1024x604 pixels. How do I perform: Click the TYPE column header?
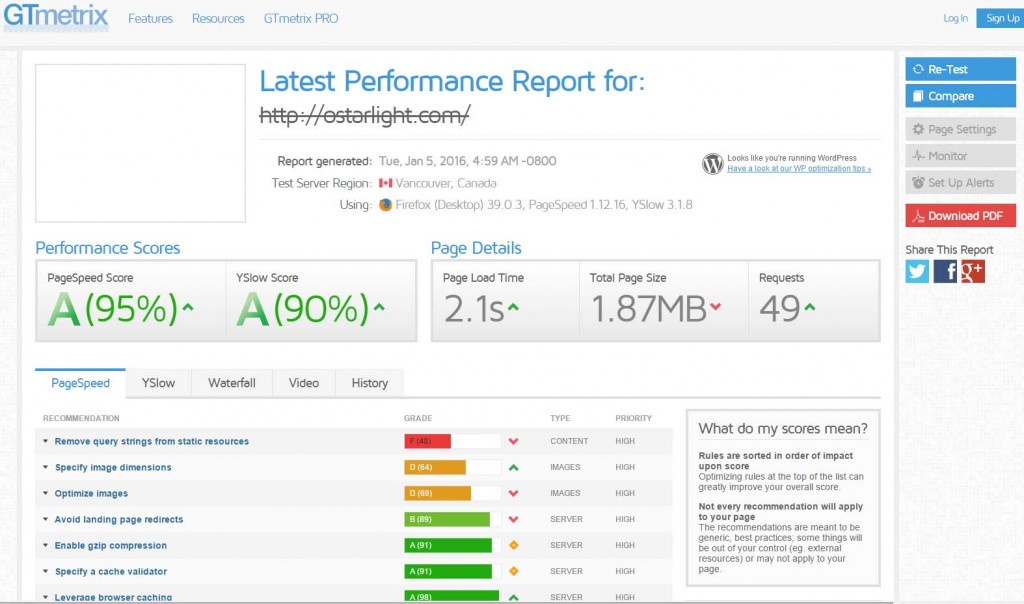point(560,418)
